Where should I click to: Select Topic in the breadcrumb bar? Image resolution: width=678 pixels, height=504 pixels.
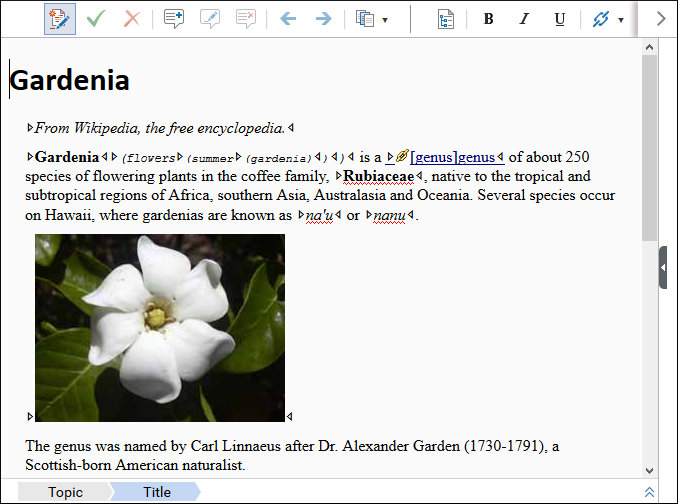click(65, 492)
